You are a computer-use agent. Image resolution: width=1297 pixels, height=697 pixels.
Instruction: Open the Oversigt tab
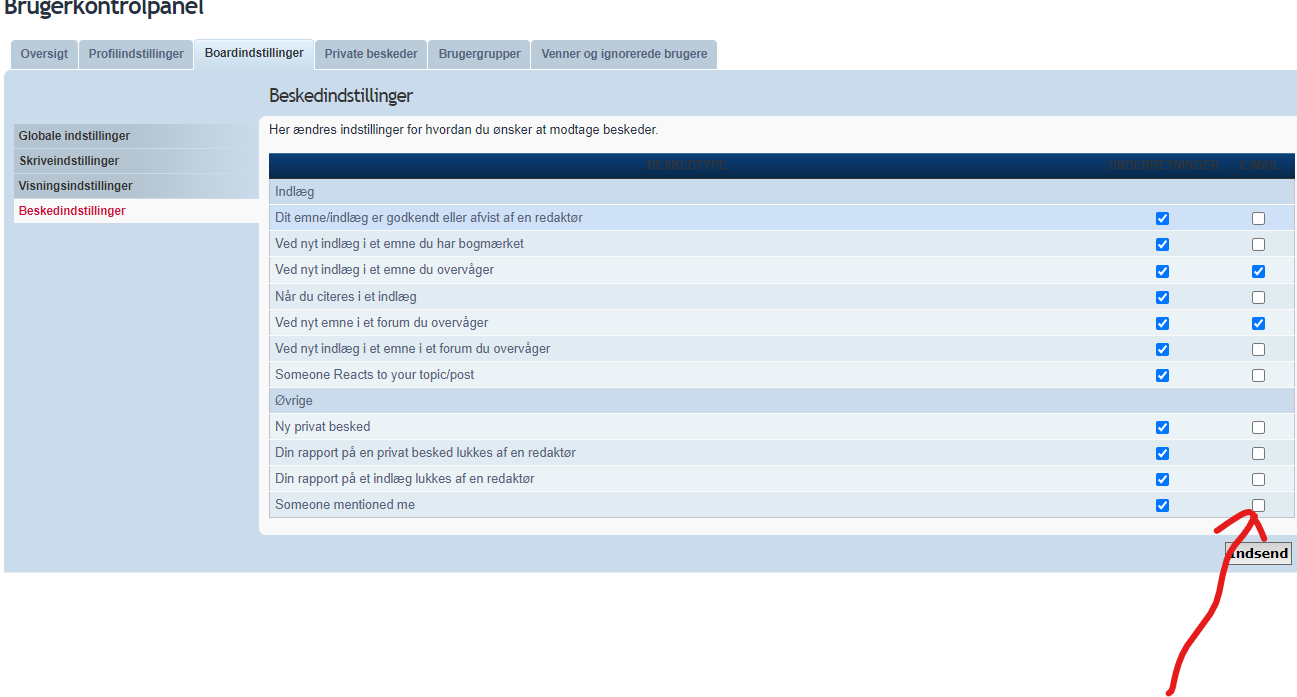(x=44, y=54)
